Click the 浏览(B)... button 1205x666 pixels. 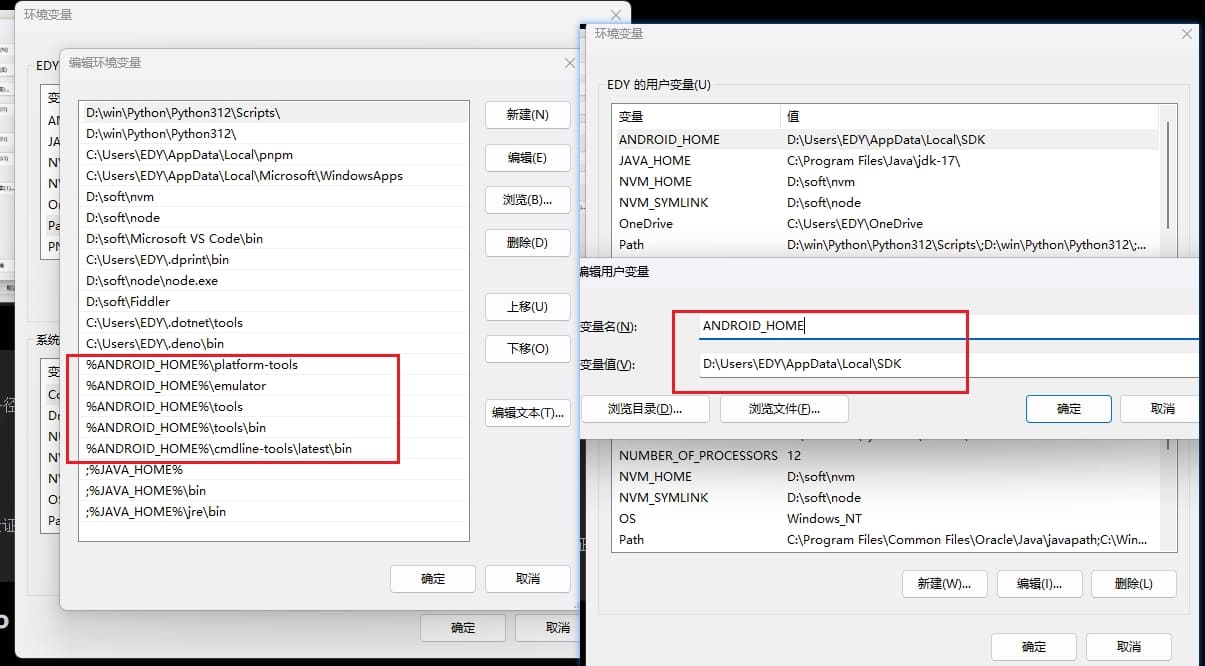click(x=527, y=200)
